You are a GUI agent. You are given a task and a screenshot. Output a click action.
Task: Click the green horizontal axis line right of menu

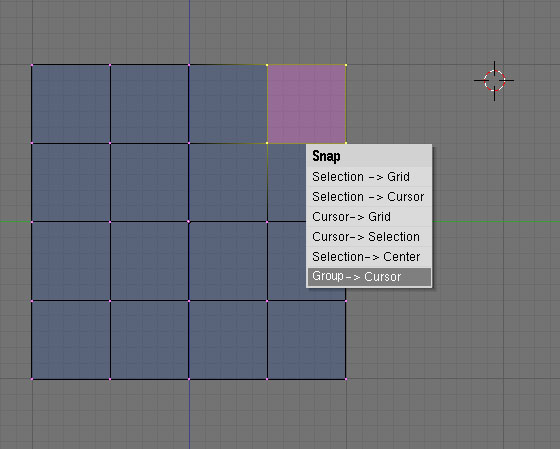pos(496,222)
